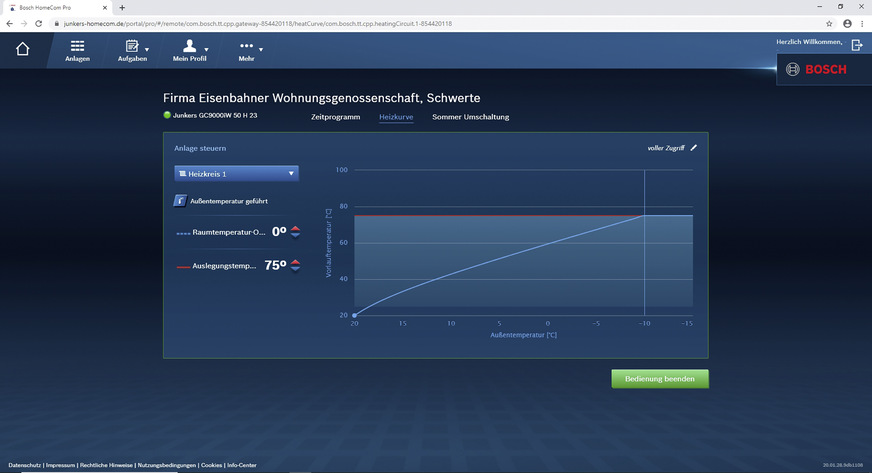Screen dimensions: 872x473
Task: Go to the home page icon
Action: [x=22, y=49]
